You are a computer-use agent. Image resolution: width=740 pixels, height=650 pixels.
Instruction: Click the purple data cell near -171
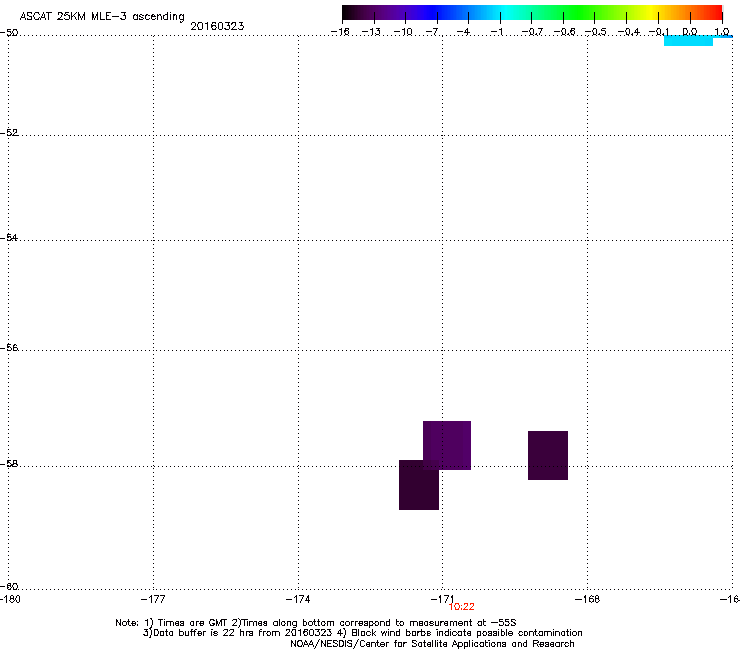[x=447, y=445]
